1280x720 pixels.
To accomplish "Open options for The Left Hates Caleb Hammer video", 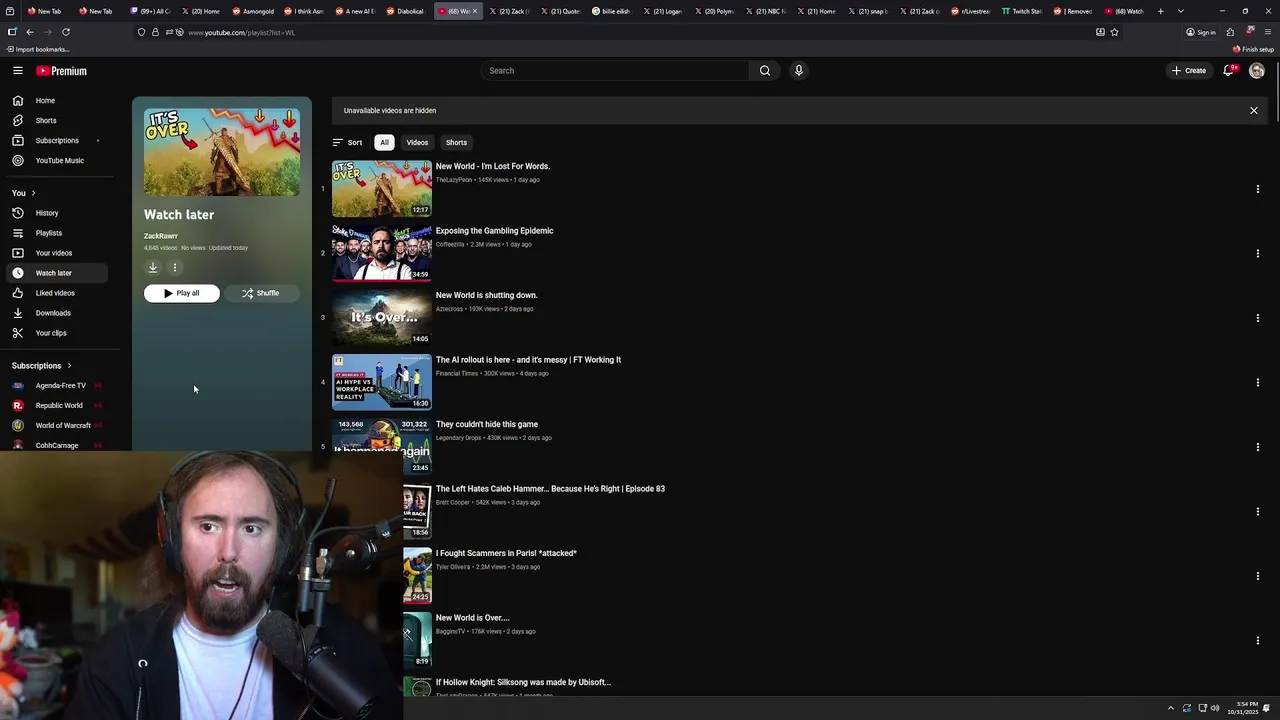I will point(1258,512).
